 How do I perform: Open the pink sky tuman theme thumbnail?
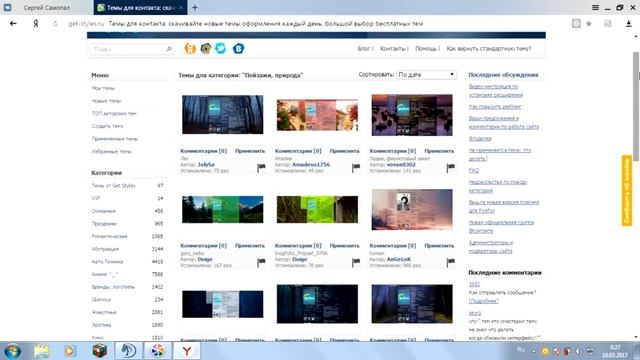pos(412,209)
